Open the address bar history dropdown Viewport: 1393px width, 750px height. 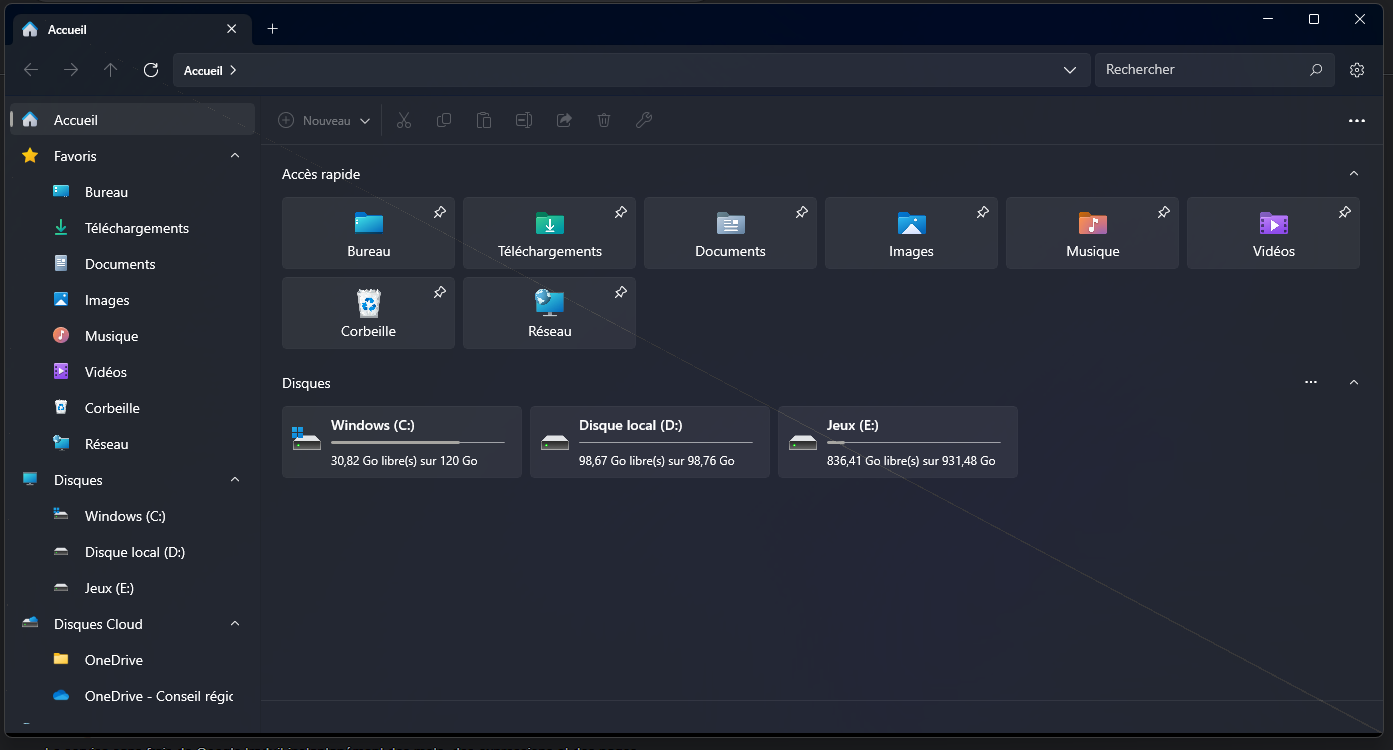(x=1070, y=70)
